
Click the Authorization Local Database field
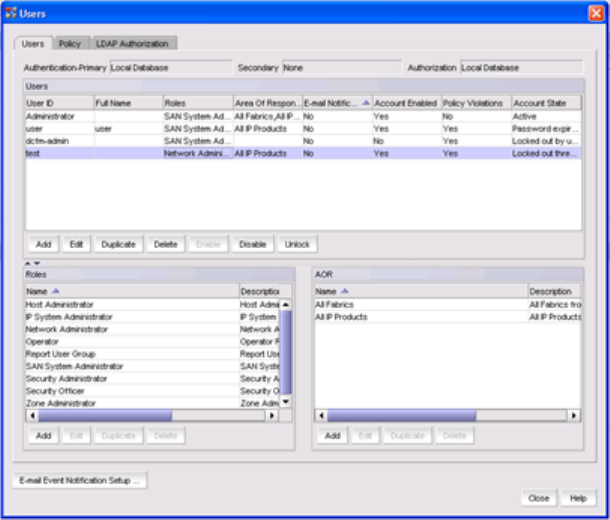pos(521,68)
